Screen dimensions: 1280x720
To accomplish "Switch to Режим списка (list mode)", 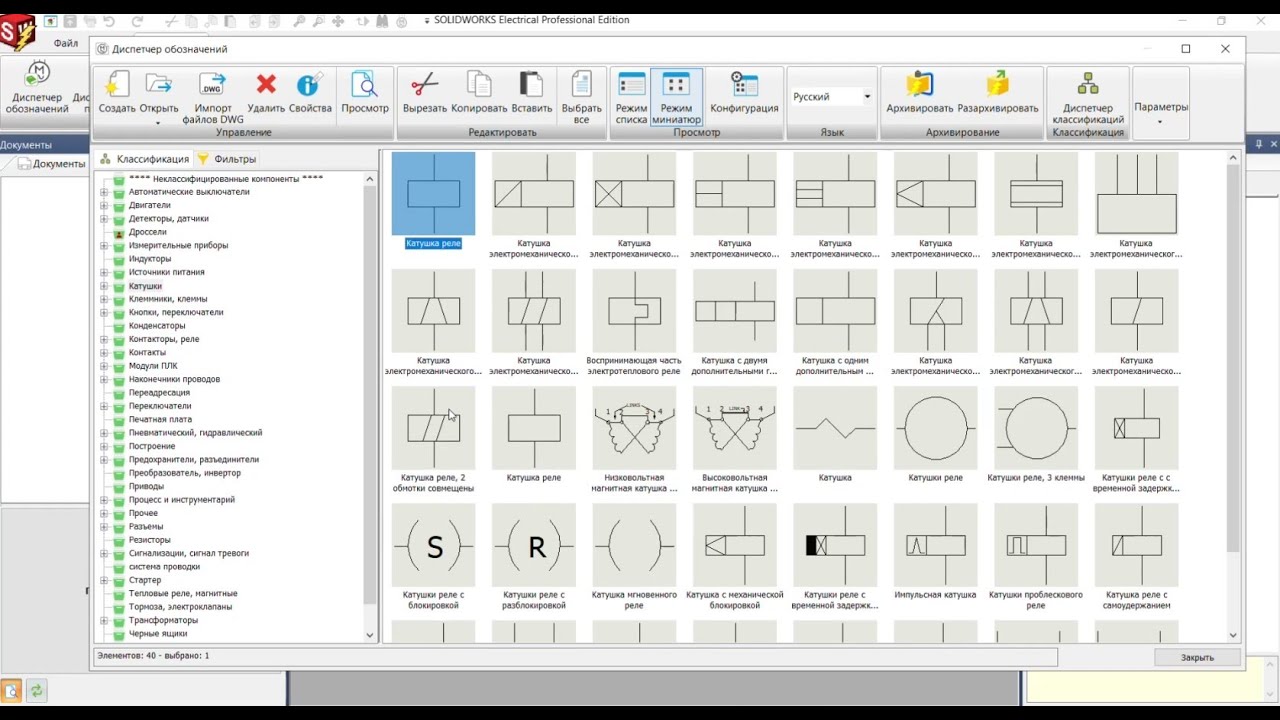I will [631, 97].
